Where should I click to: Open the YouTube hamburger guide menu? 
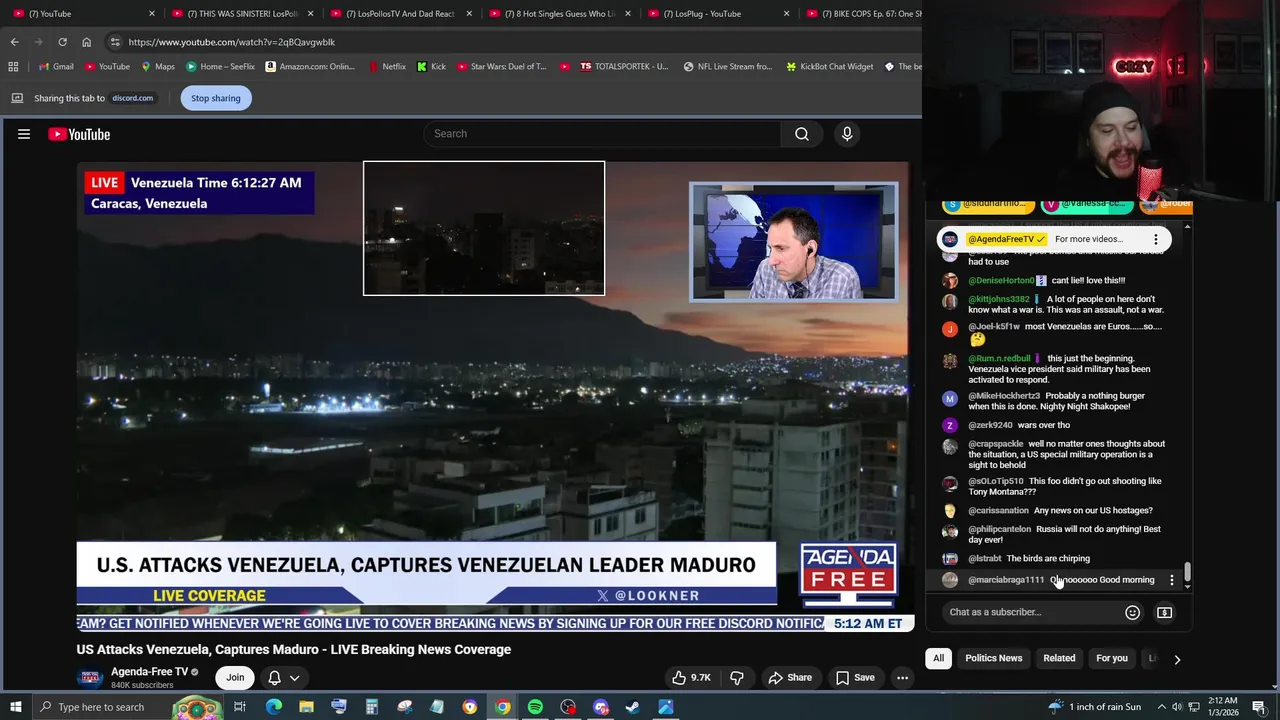(24, 134)
